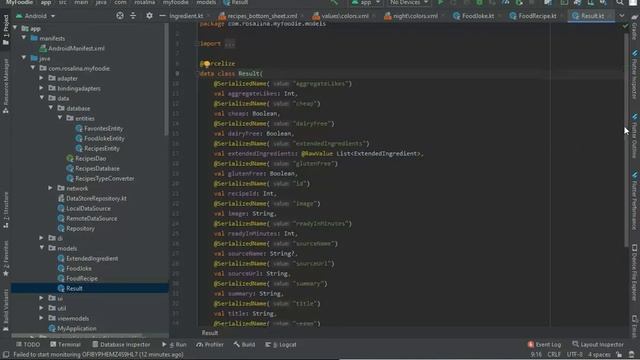The image size is (640, 360).
Task: Open the Gradle tool window
Action: point(635,28)
